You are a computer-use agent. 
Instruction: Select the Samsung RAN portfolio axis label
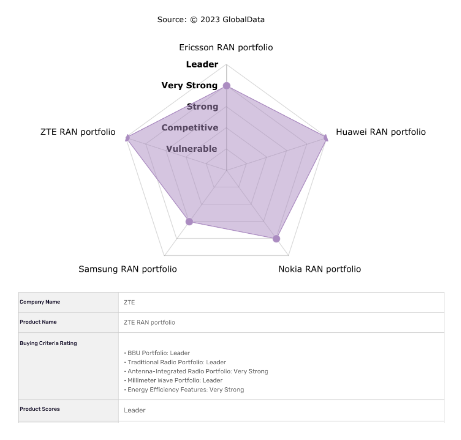(128, 269)
